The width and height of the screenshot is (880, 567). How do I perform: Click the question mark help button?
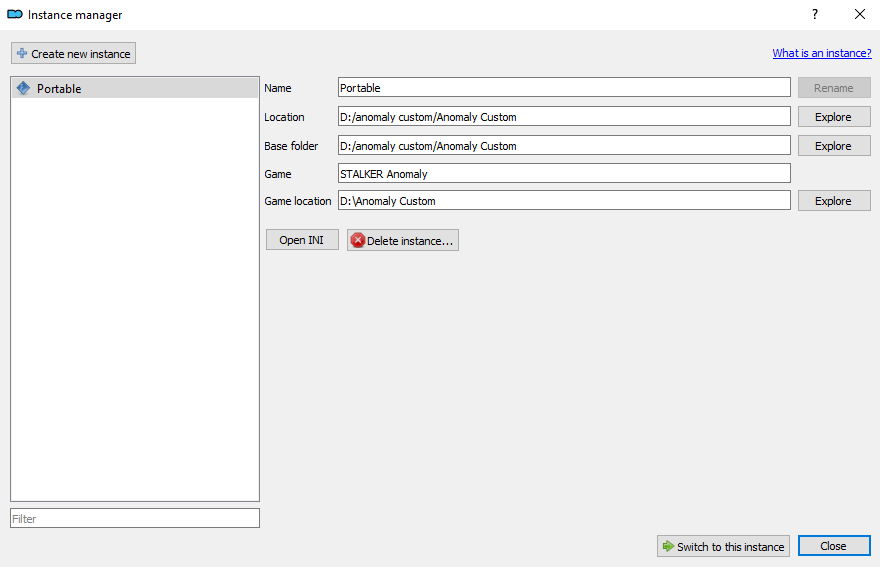(814, 15)
